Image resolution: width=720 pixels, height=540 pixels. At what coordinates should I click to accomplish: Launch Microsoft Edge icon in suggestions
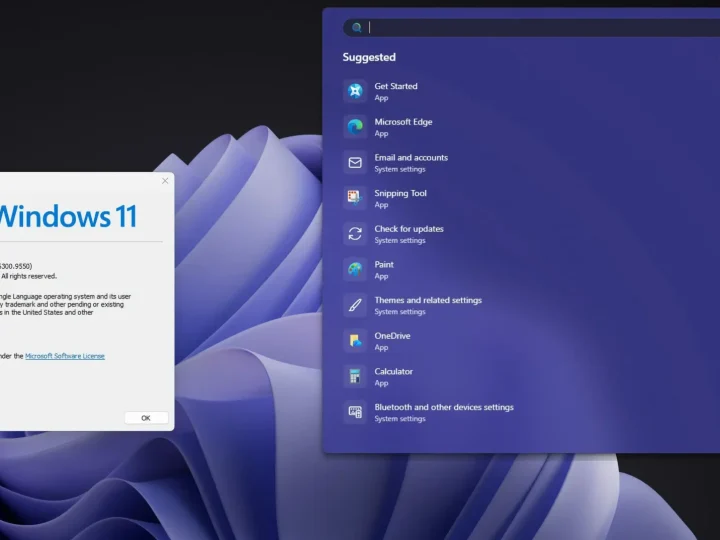click(x=355, y=127)
